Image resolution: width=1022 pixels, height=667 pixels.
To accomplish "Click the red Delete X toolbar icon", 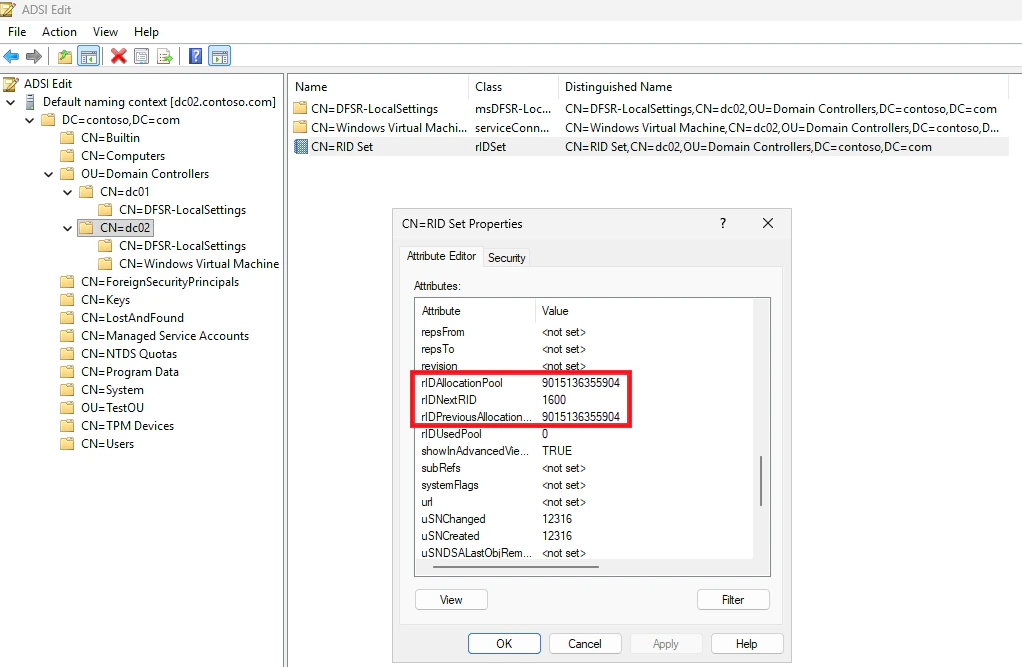I will pos(119,57).
